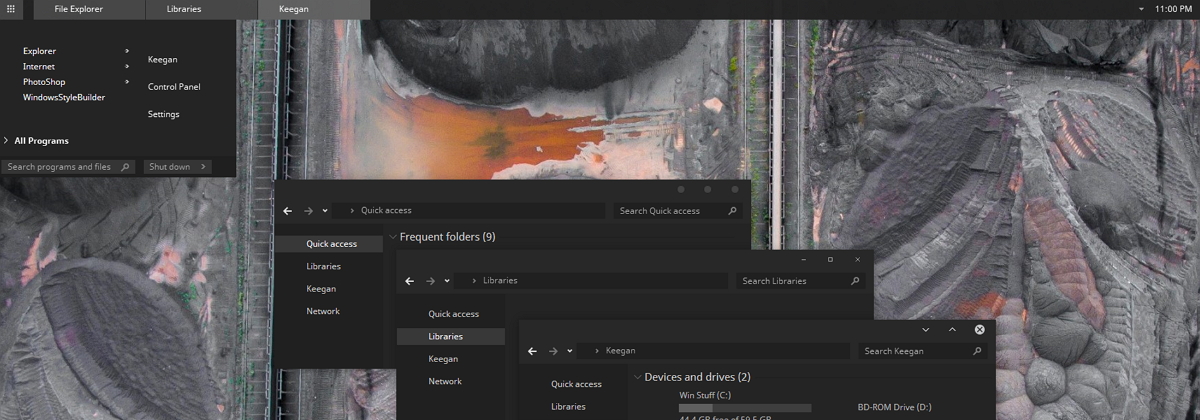Click Win Stuff (C:) usage bar
1200x420 pixels.
pos(745,408)
